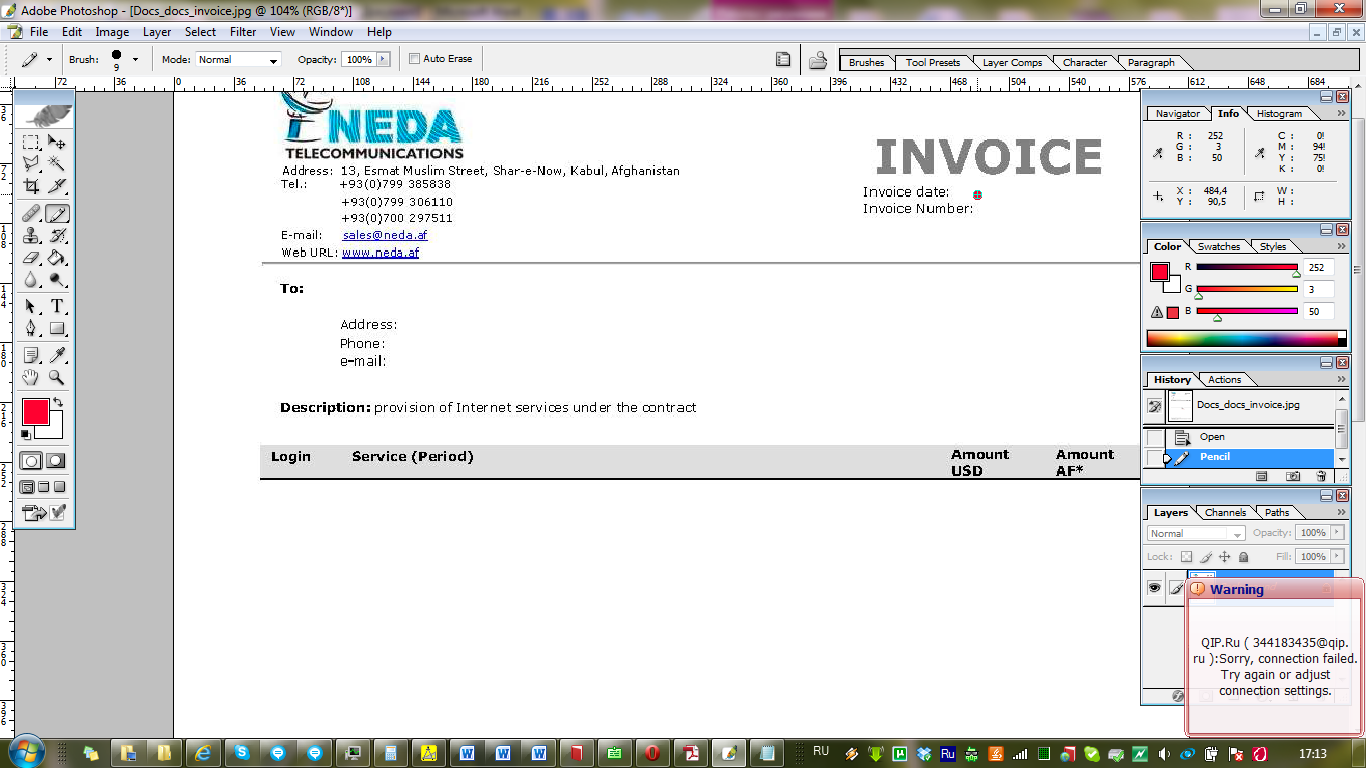The height and width of the screenshot is (768, 1366).
Task: Select the Clone Stamp tool
Action: 31,236
